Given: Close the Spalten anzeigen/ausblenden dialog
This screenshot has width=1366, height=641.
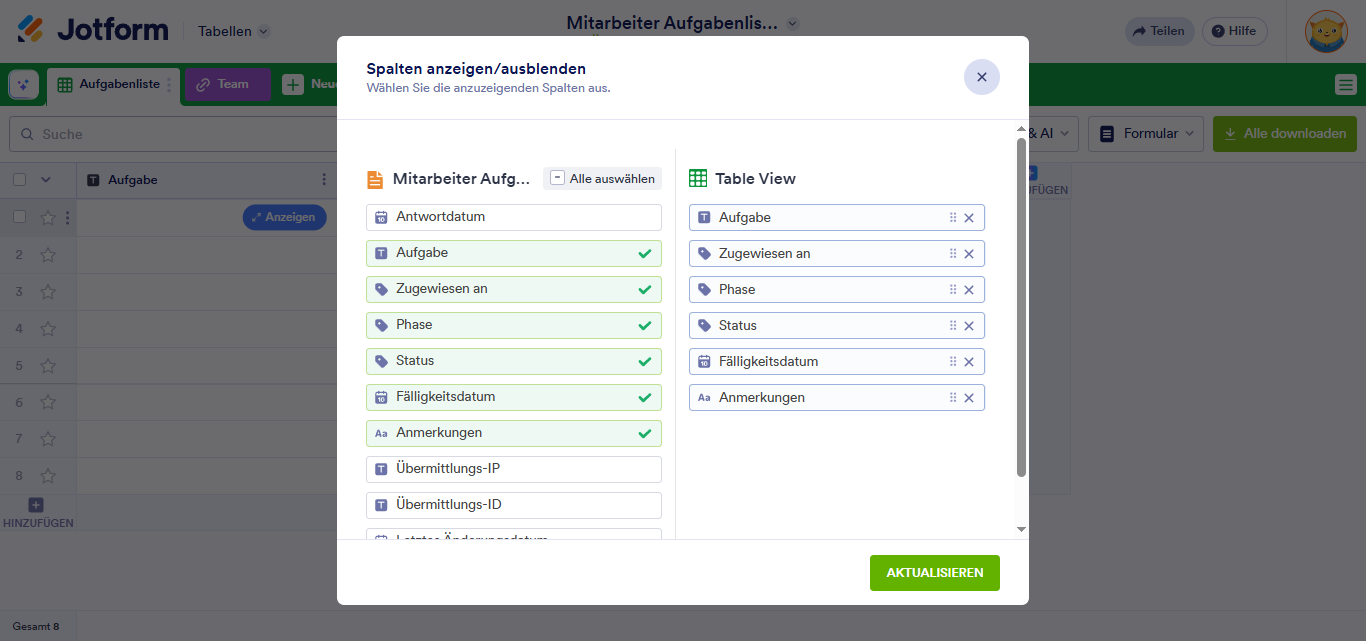Looking at the screenshot, I should [981, 77].
